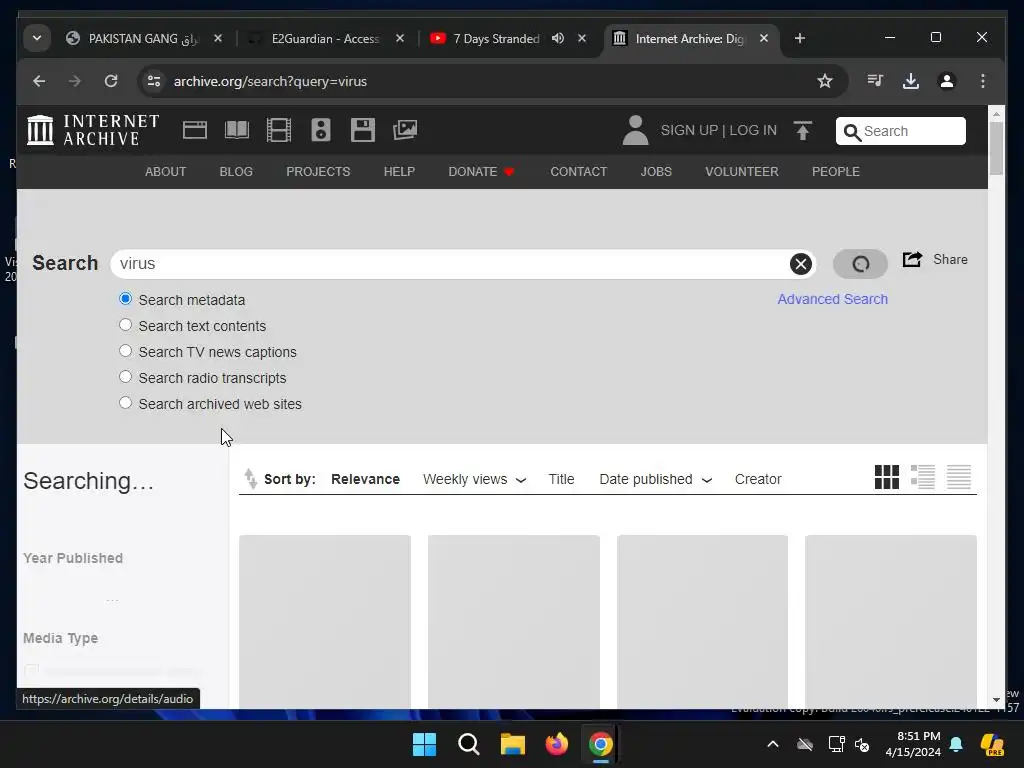Click the top-right Search input field
The height and width of the screenshot is (768, 1024).
(901, 131)
